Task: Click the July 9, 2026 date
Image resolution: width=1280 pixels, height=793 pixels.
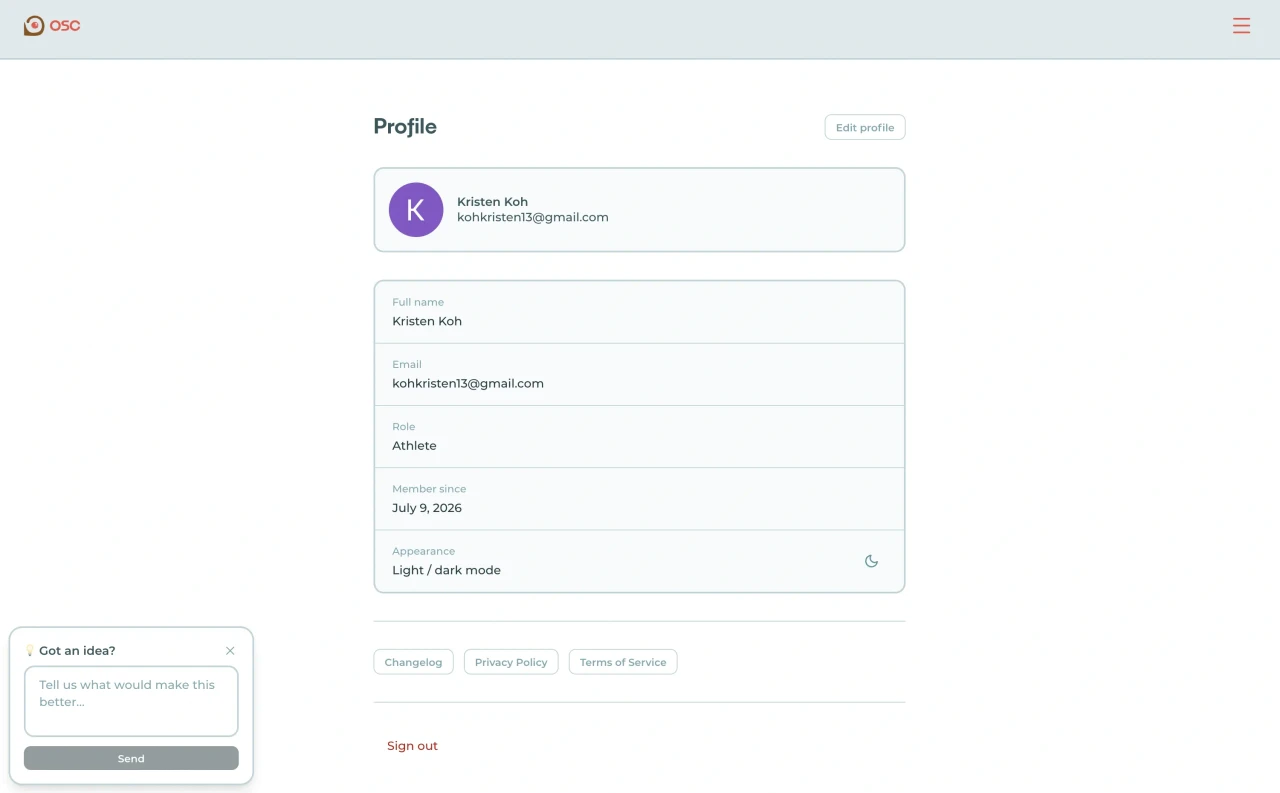Action: click(x=427, y=508)
